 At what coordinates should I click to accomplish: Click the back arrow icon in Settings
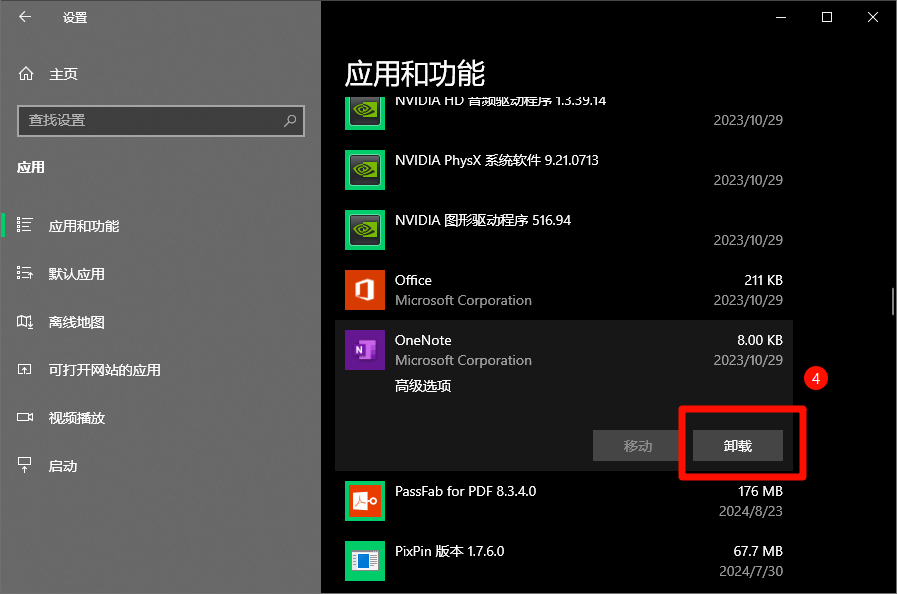tap(25, 17)
